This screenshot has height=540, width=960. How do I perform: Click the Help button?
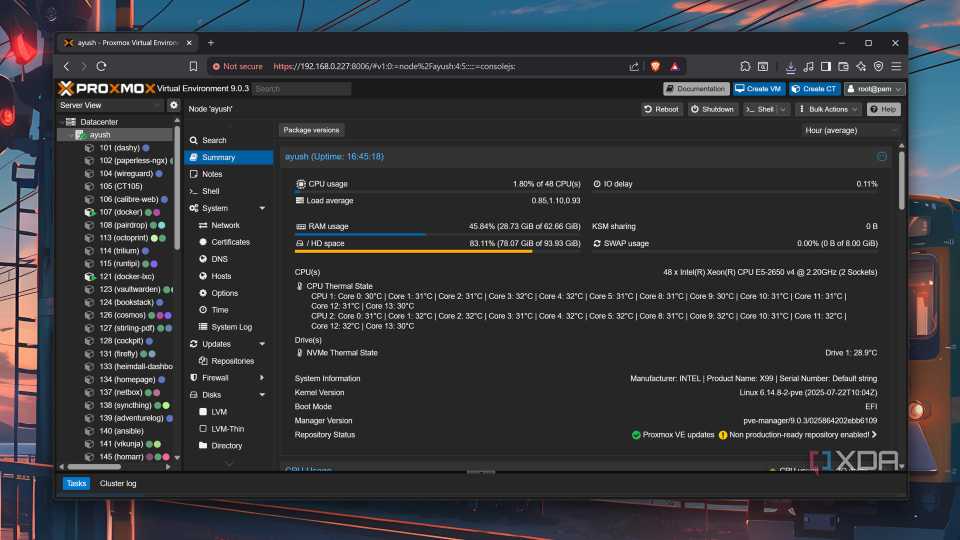[883, 109]
